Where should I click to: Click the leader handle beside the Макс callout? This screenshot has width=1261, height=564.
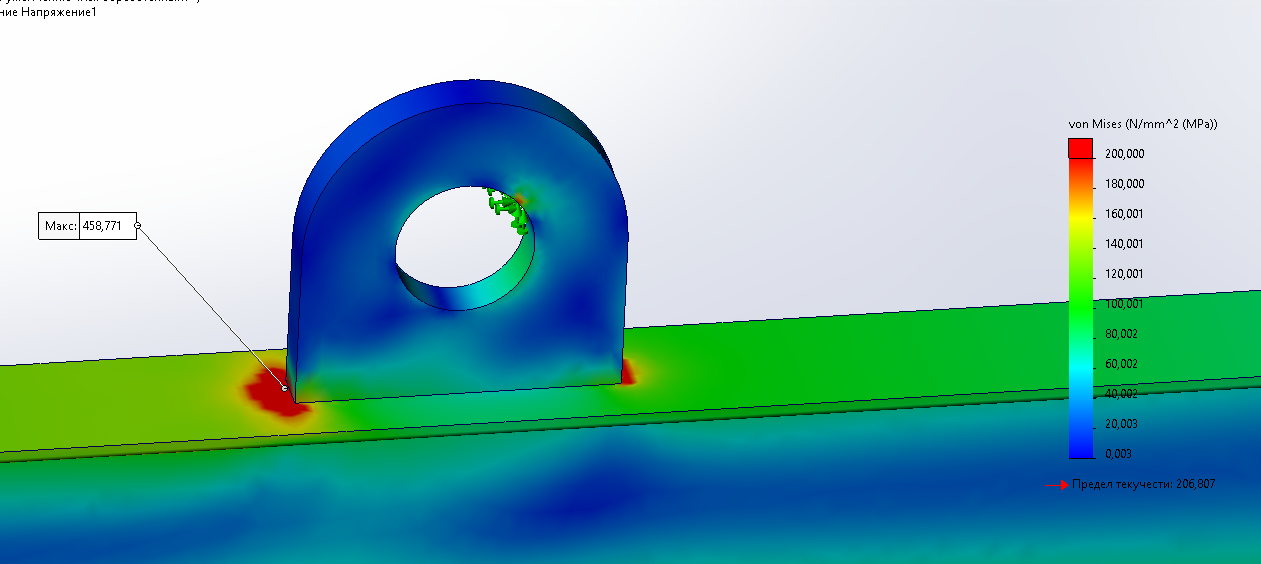(137, 226)
